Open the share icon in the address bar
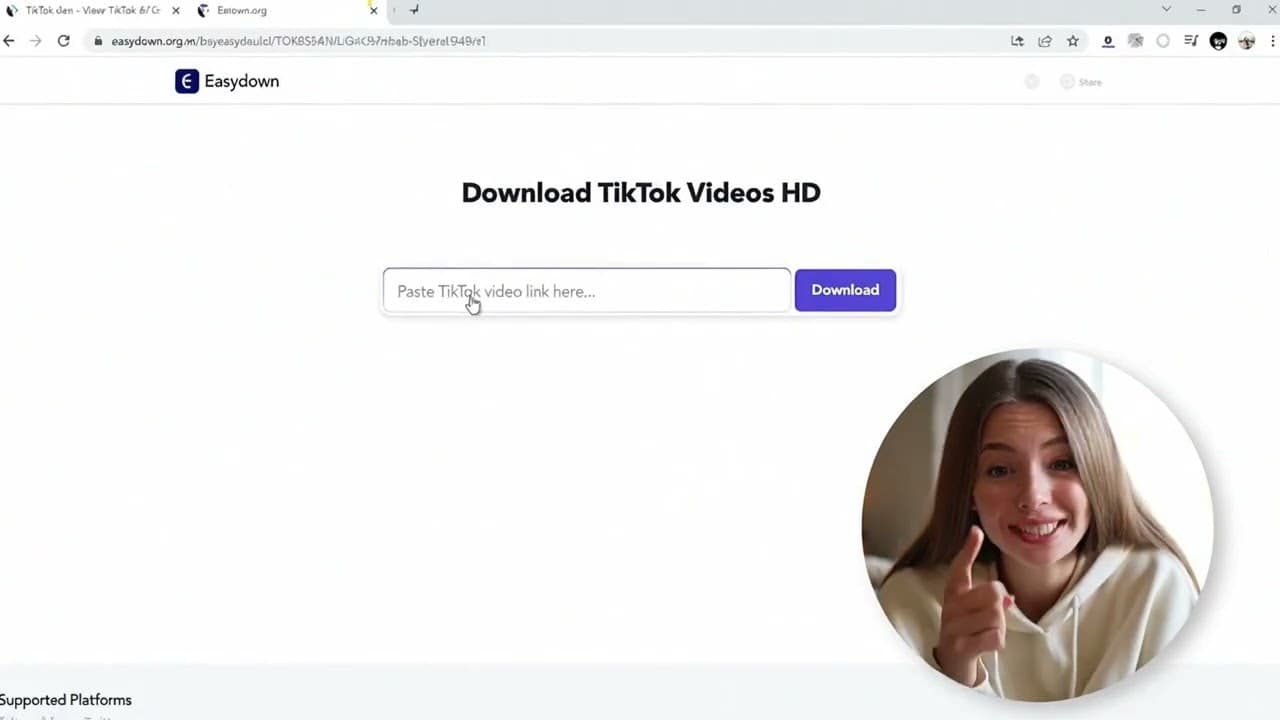1280x720 pixels. pos(1045,41)
